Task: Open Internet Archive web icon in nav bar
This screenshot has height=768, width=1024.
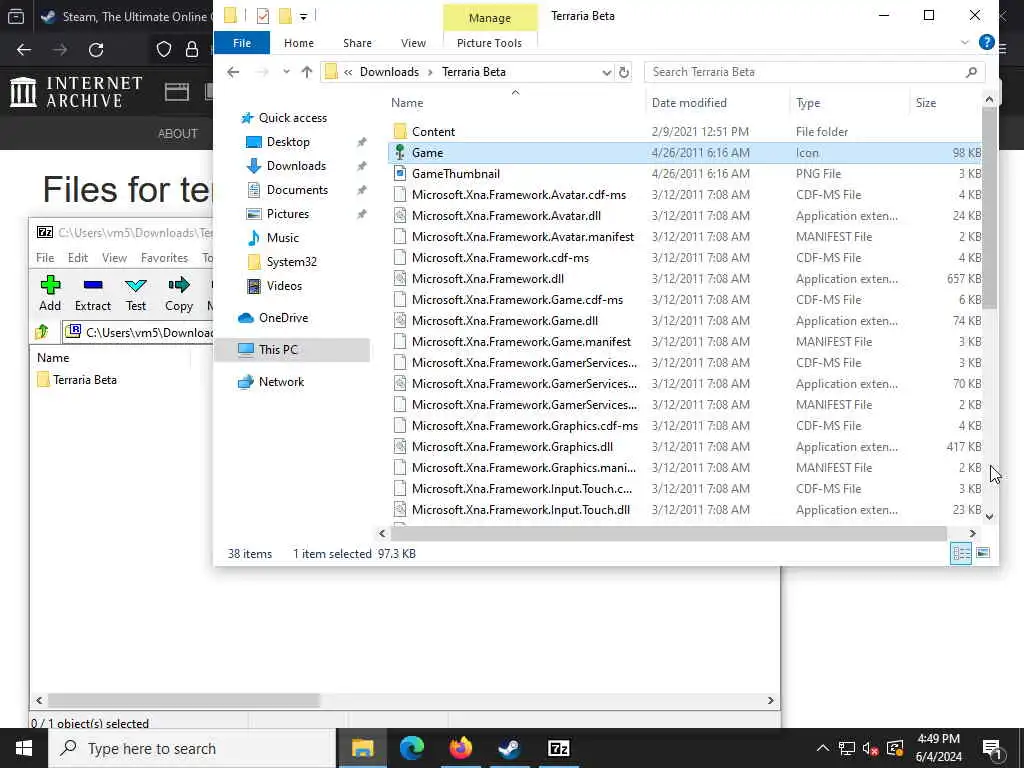Action: [176, 92]
